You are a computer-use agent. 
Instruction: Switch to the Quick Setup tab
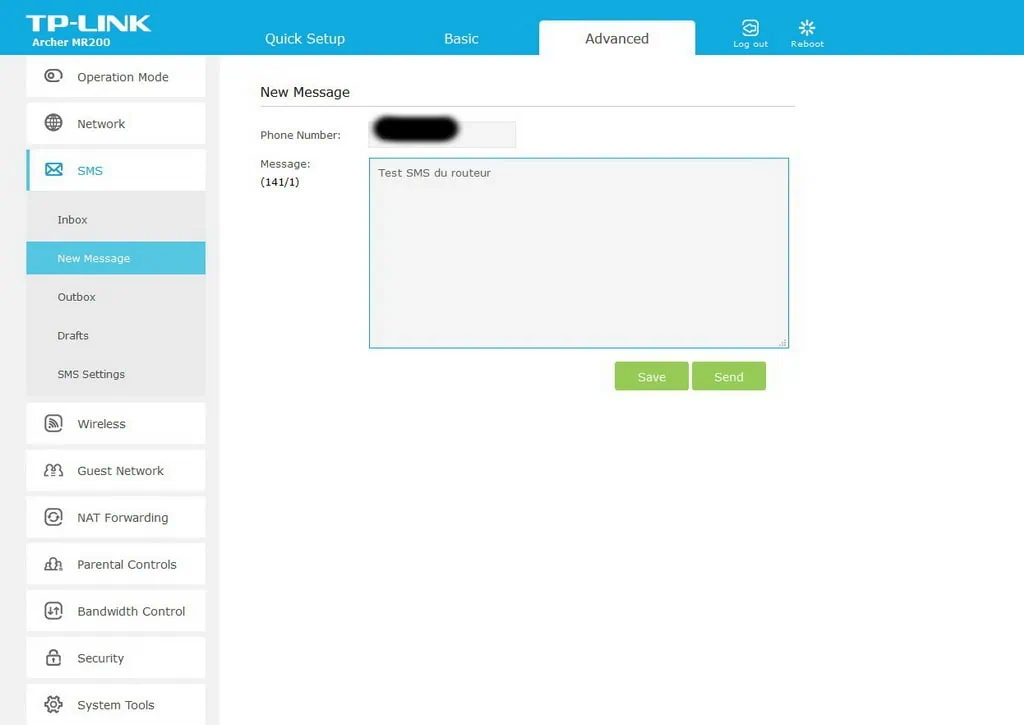[x=305, y=39]
